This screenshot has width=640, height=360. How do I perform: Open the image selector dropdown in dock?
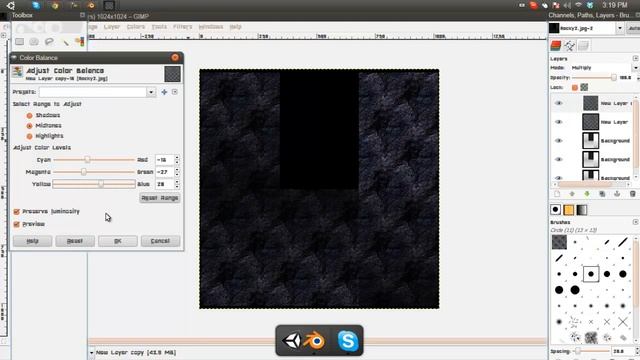[x=620, y=28]
